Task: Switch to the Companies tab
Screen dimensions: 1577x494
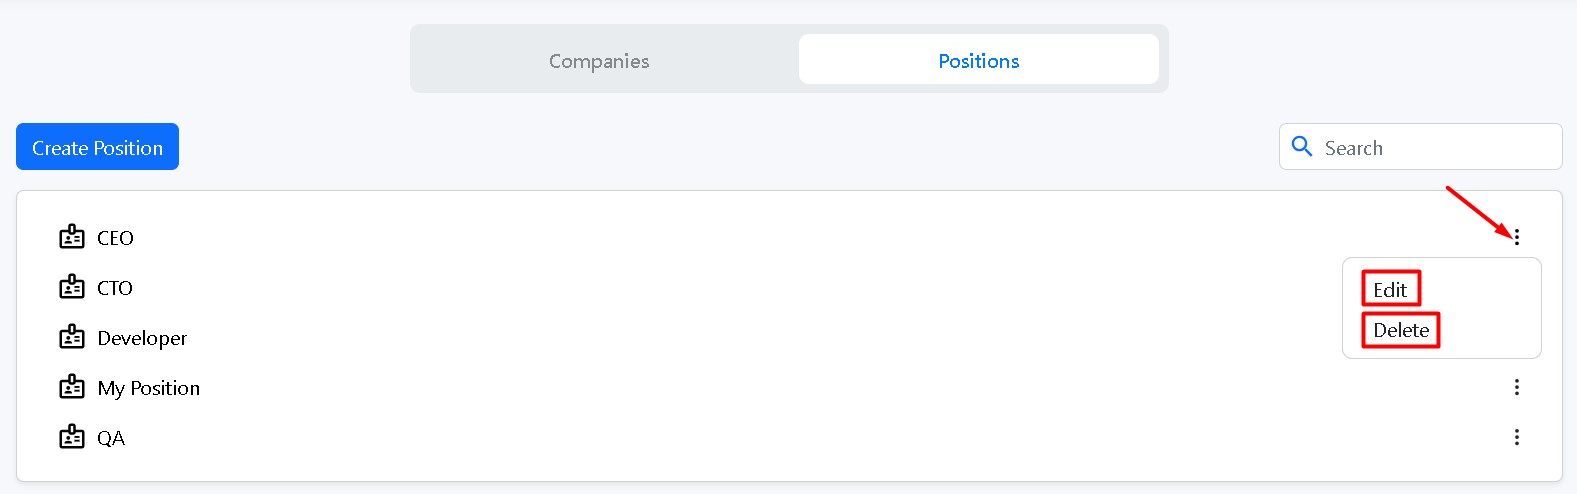Action: tap(599, 61)
